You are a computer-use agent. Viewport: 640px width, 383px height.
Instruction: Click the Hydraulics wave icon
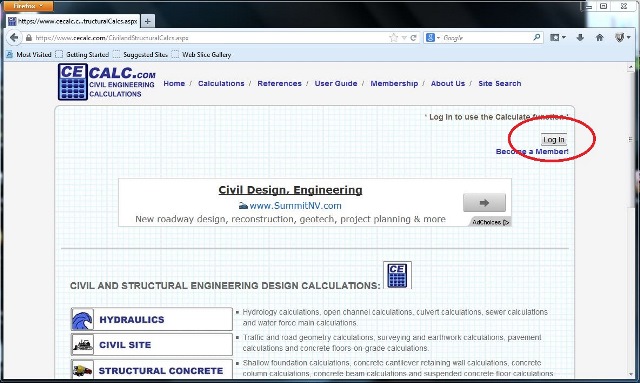(82, 320)
